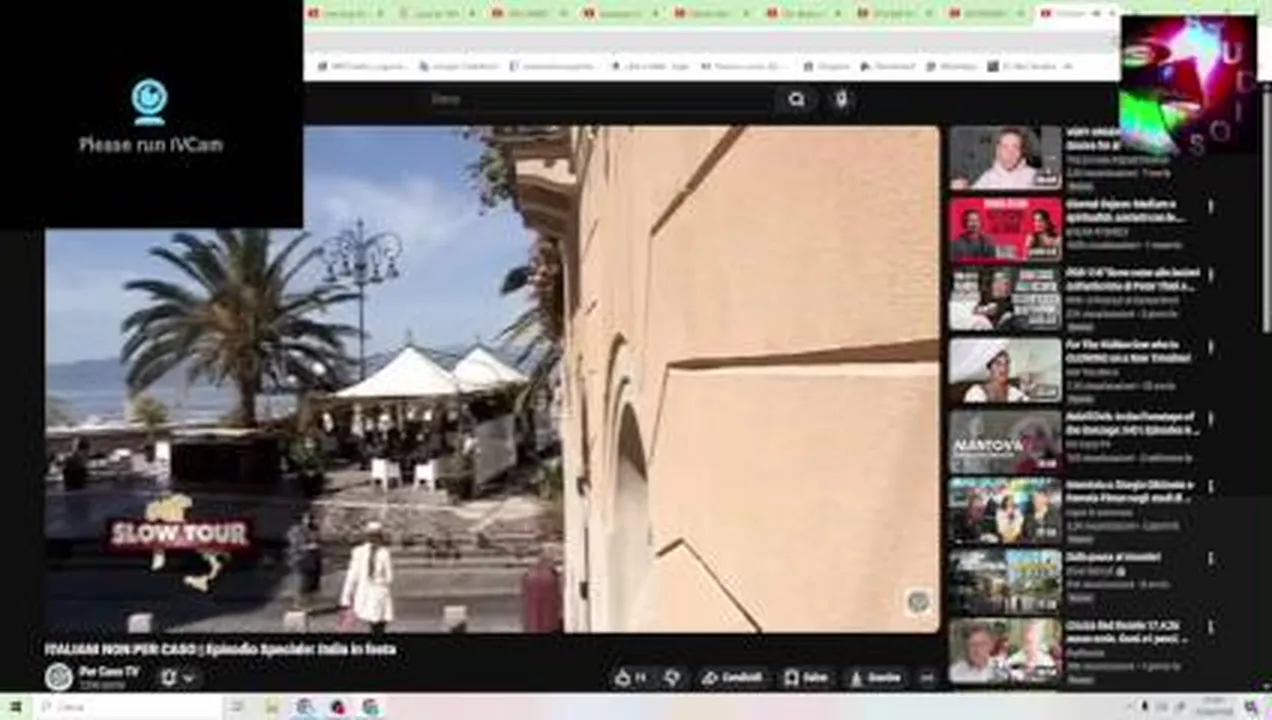
Task: Download the video with the Scarica button
Action: 875,677
